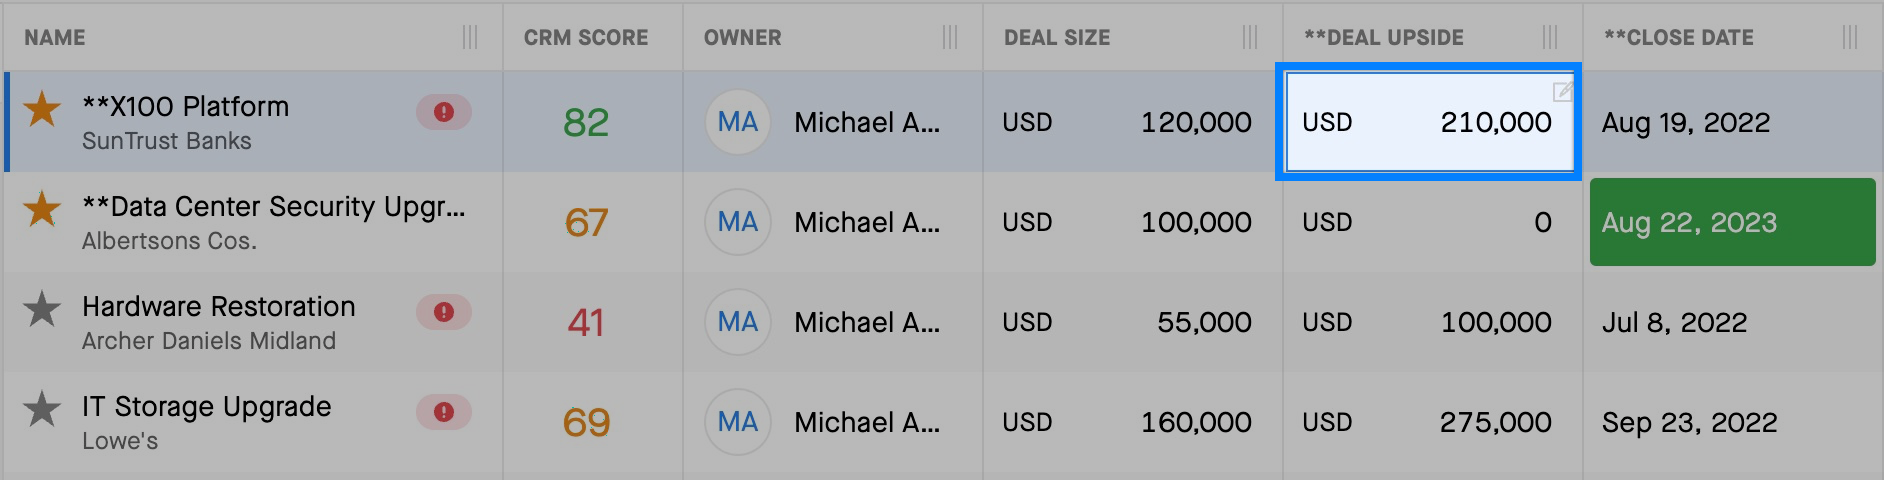The width and height of the screenshot is (1884, 480).
Task: Click the Owner column grip handle
Action: [950, 37]
